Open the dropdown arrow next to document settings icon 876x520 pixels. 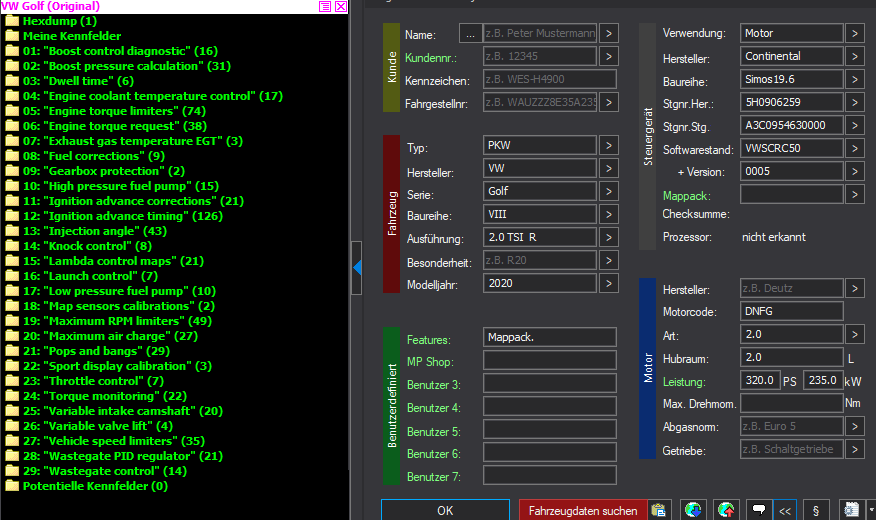tap(870, 510)
